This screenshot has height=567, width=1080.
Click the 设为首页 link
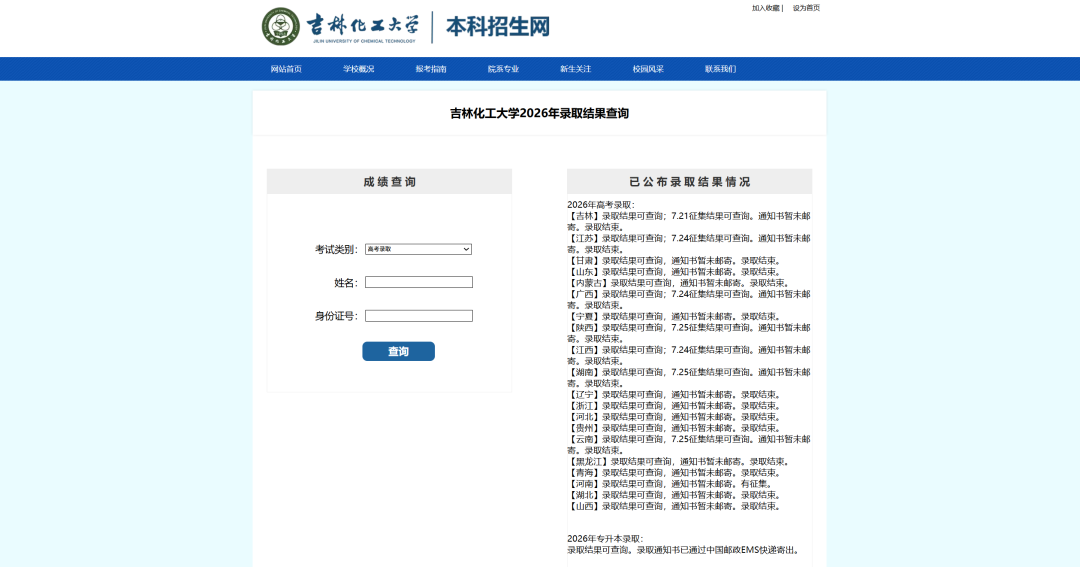(x=806, y=8)
